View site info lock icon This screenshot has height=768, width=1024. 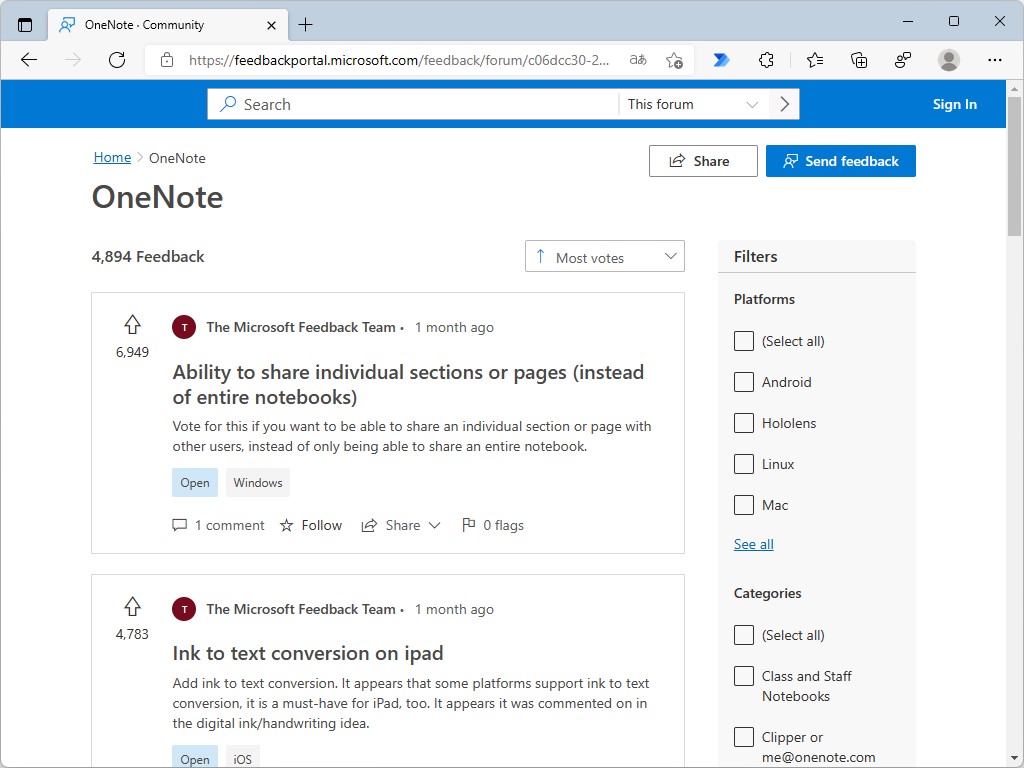(x=167, y=60)
